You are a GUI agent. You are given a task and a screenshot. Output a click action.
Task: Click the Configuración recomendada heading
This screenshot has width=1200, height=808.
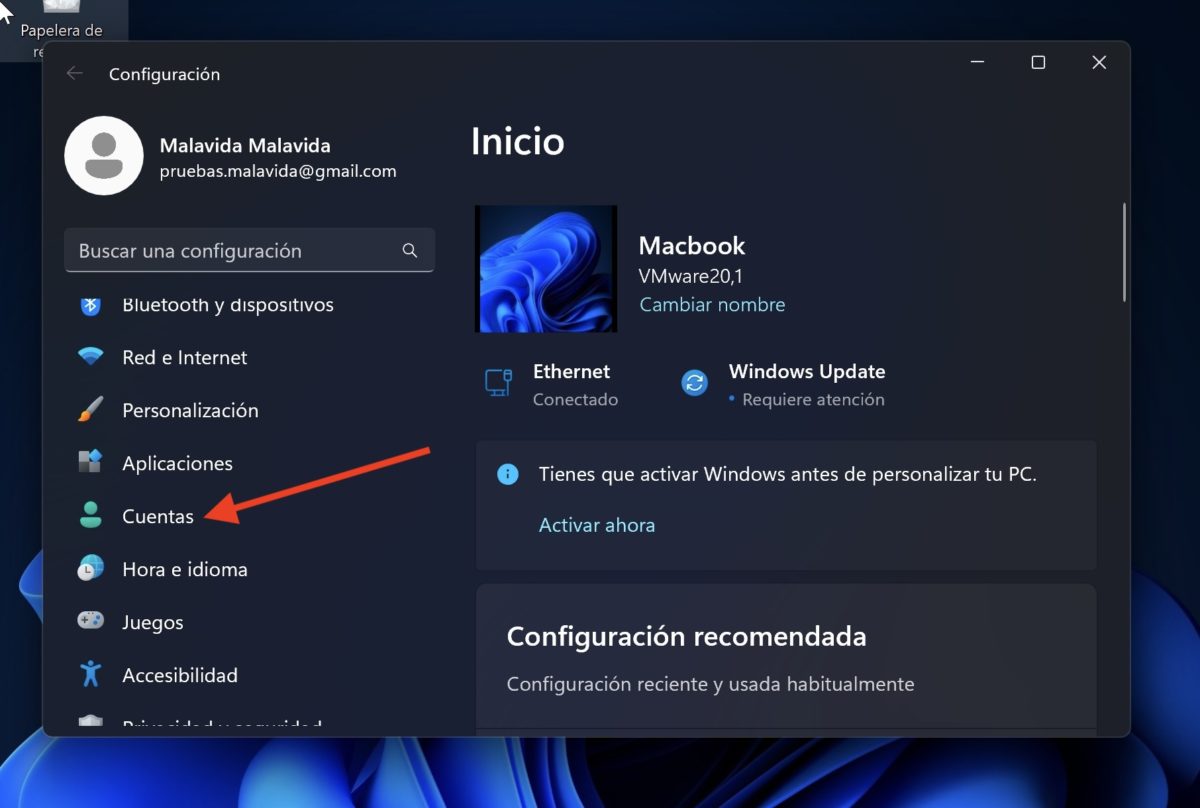coord(686,636)
